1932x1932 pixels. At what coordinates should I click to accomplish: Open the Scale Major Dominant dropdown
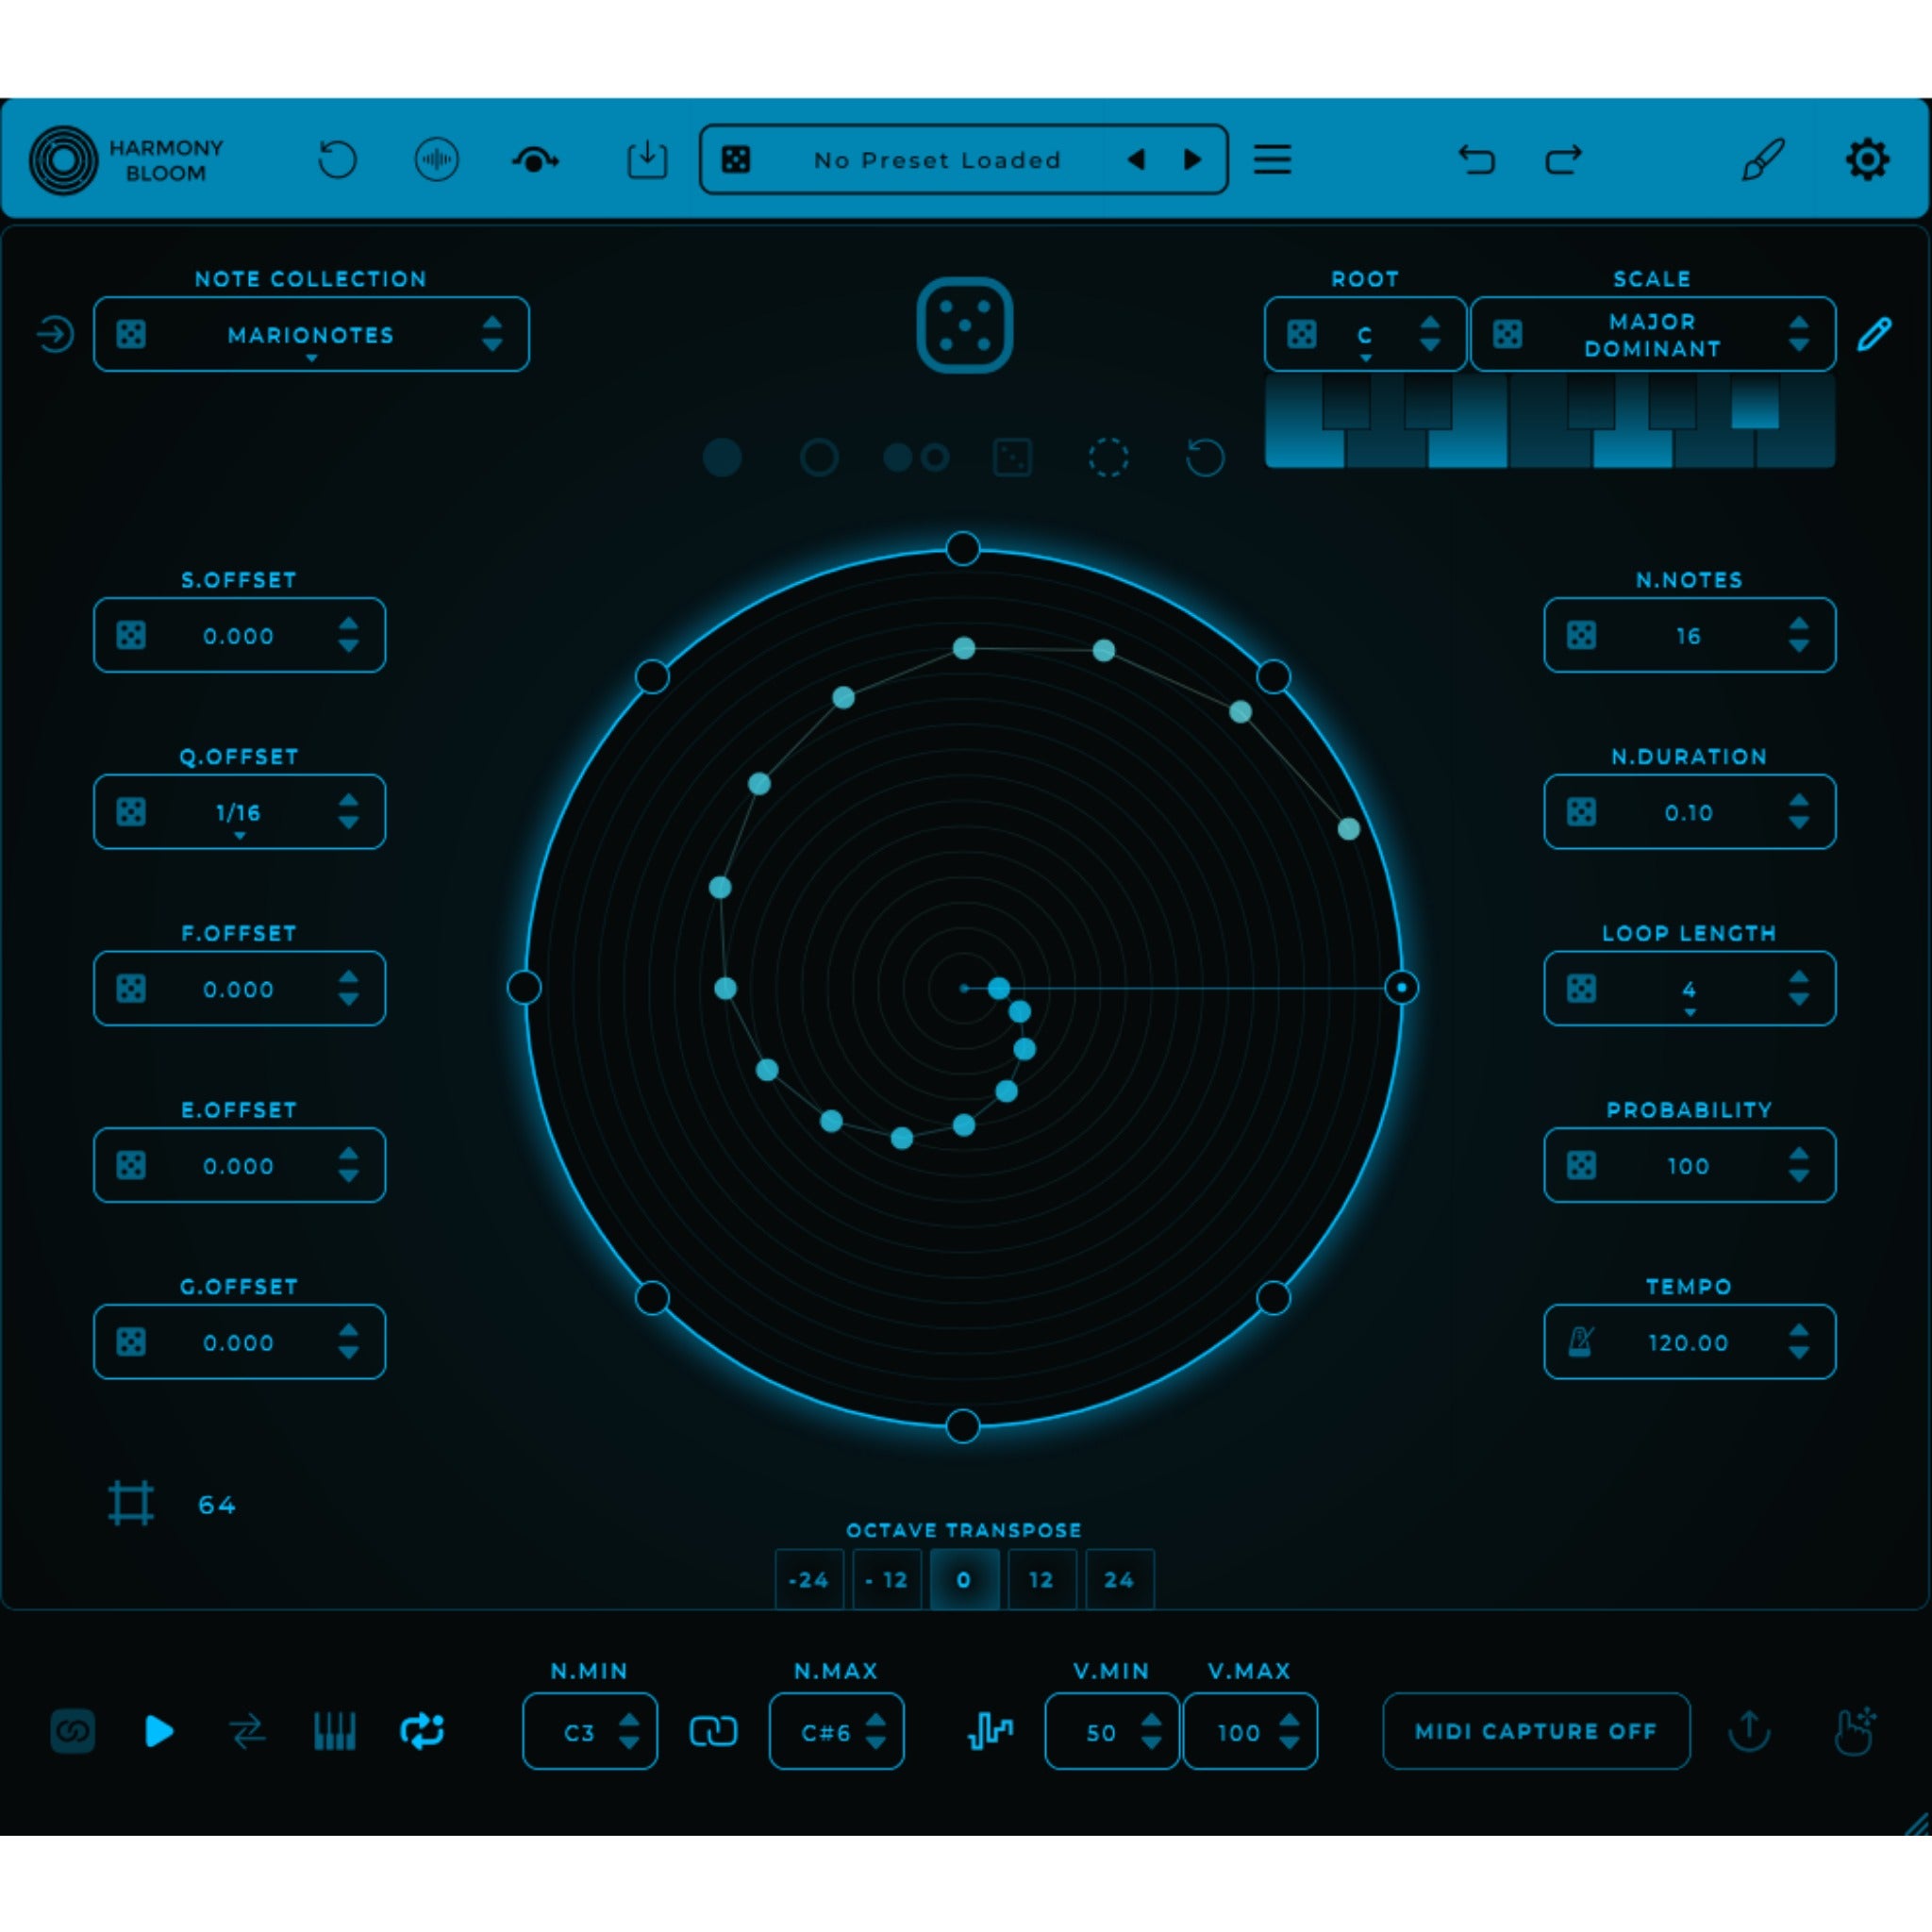coord(1652,335)
